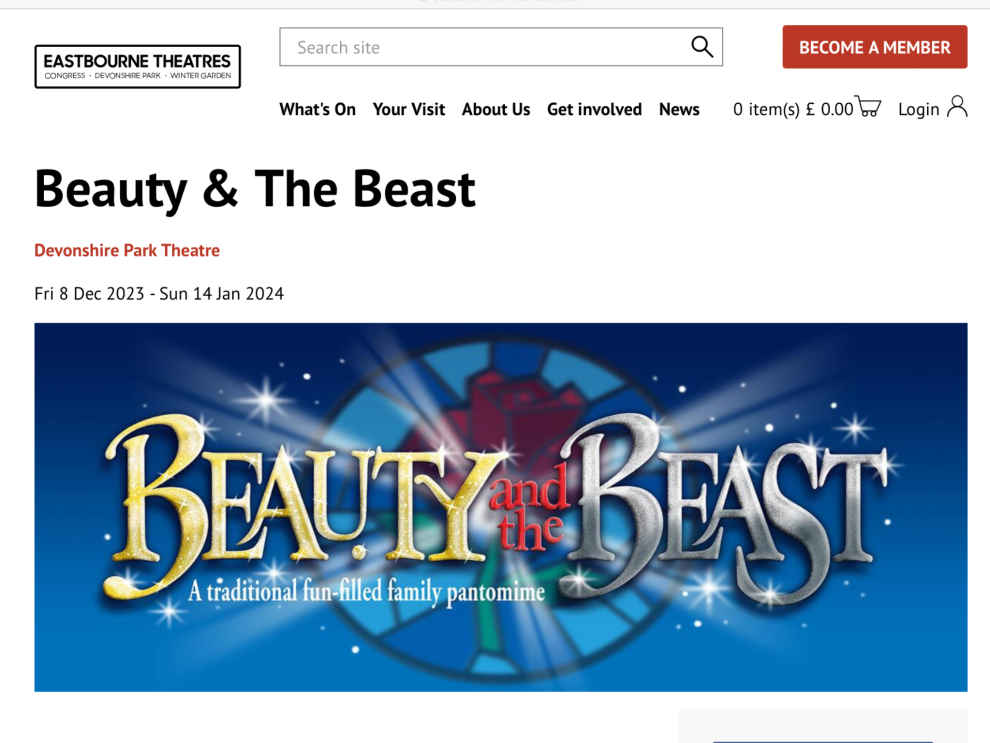Go to the News section
The width and height of the screenshot is (990, 743).
(679, 109)
